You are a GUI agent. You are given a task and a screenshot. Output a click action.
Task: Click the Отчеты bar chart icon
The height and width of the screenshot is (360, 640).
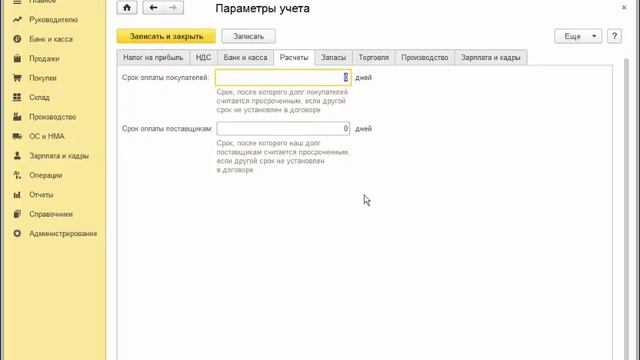pos(17,195)
